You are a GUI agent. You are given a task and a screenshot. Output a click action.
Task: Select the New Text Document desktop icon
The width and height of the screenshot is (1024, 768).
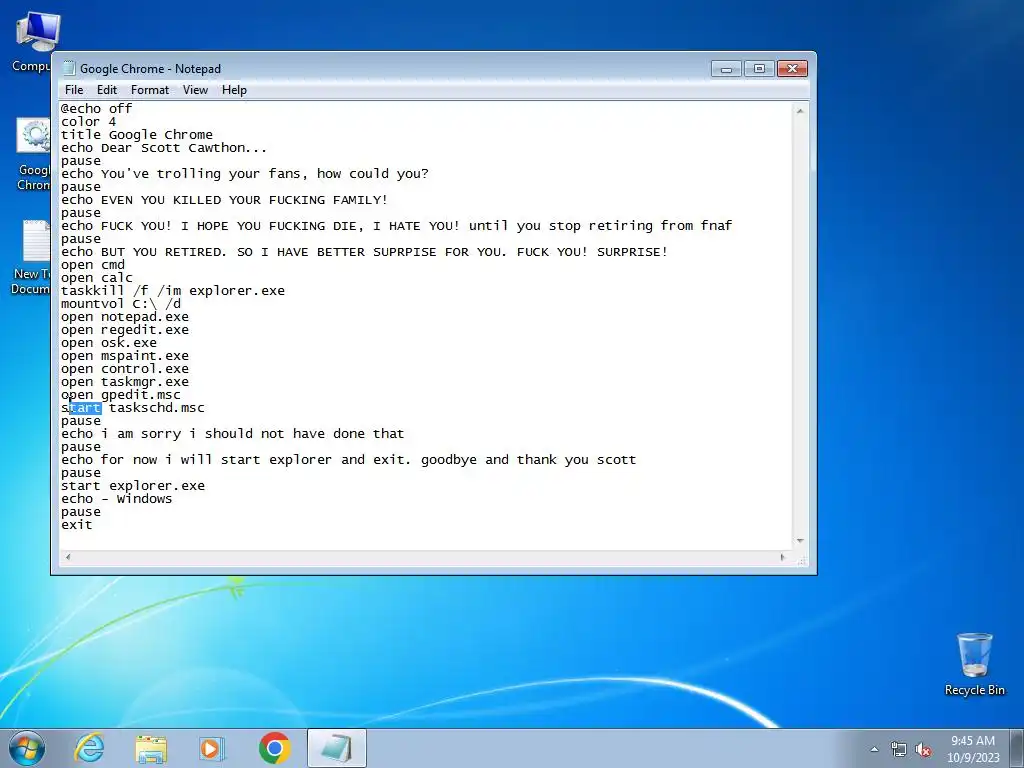point(31,258)
